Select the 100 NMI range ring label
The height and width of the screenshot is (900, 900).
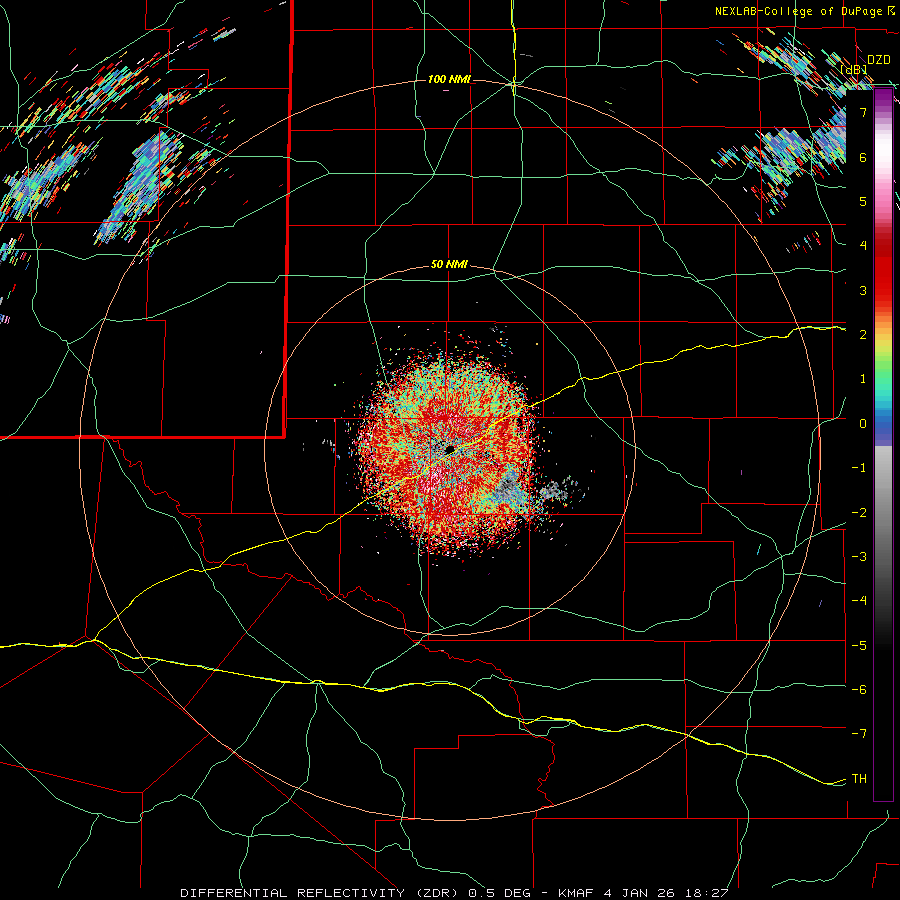449,79
